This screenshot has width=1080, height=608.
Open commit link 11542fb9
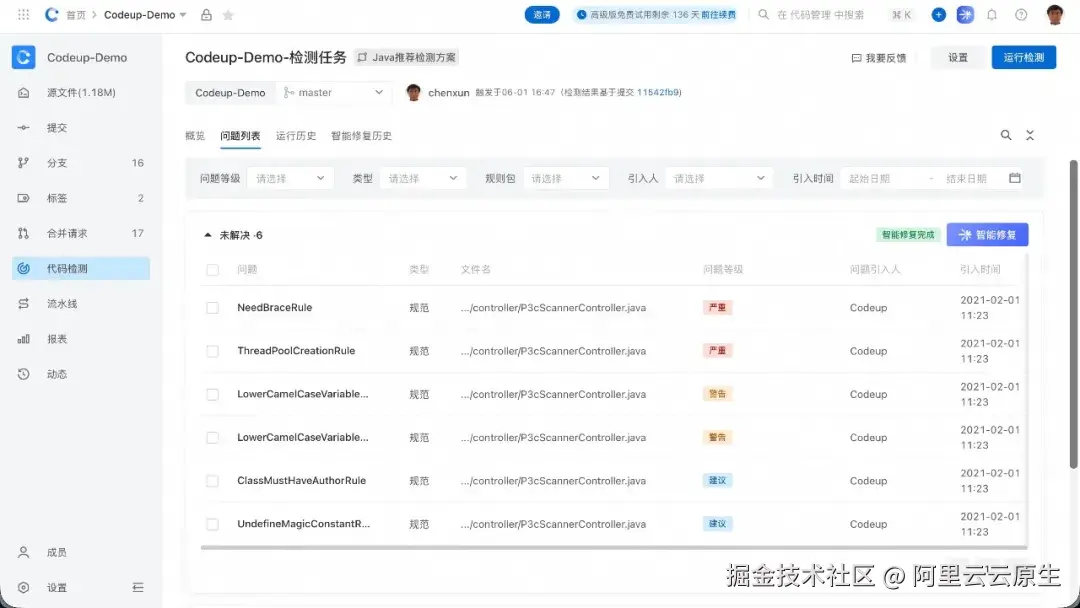(x=658, y=92)
